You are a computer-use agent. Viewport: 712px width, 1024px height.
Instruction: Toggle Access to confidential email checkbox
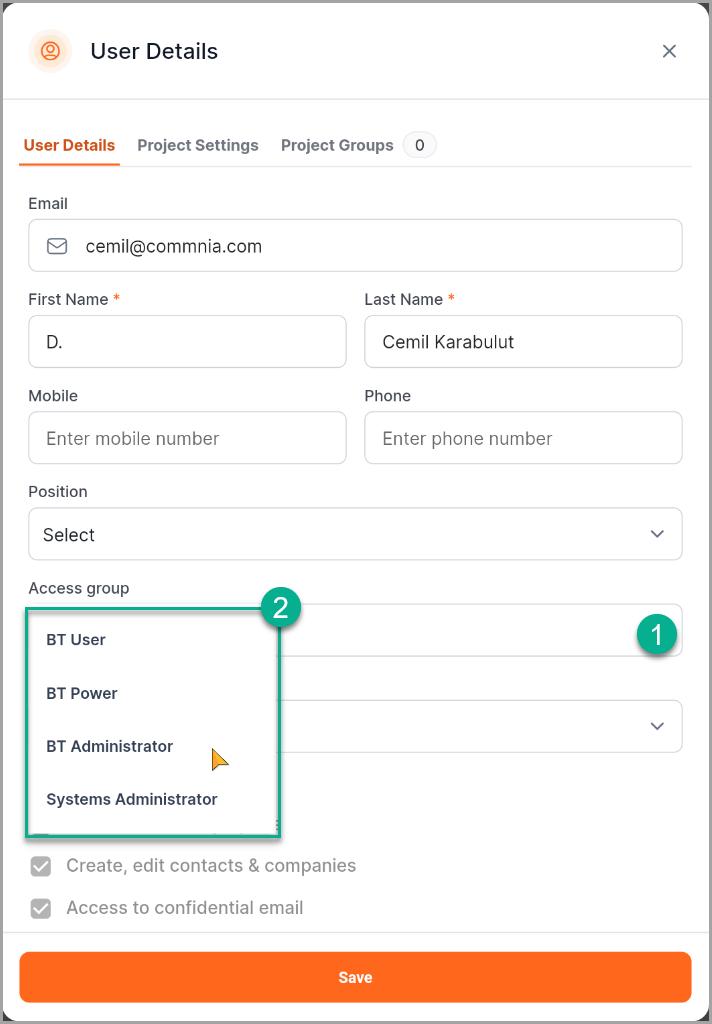41,909
